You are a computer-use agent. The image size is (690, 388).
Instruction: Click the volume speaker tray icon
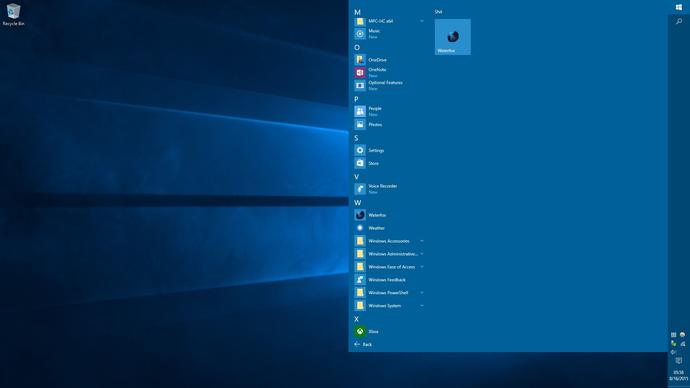(673, 352)
